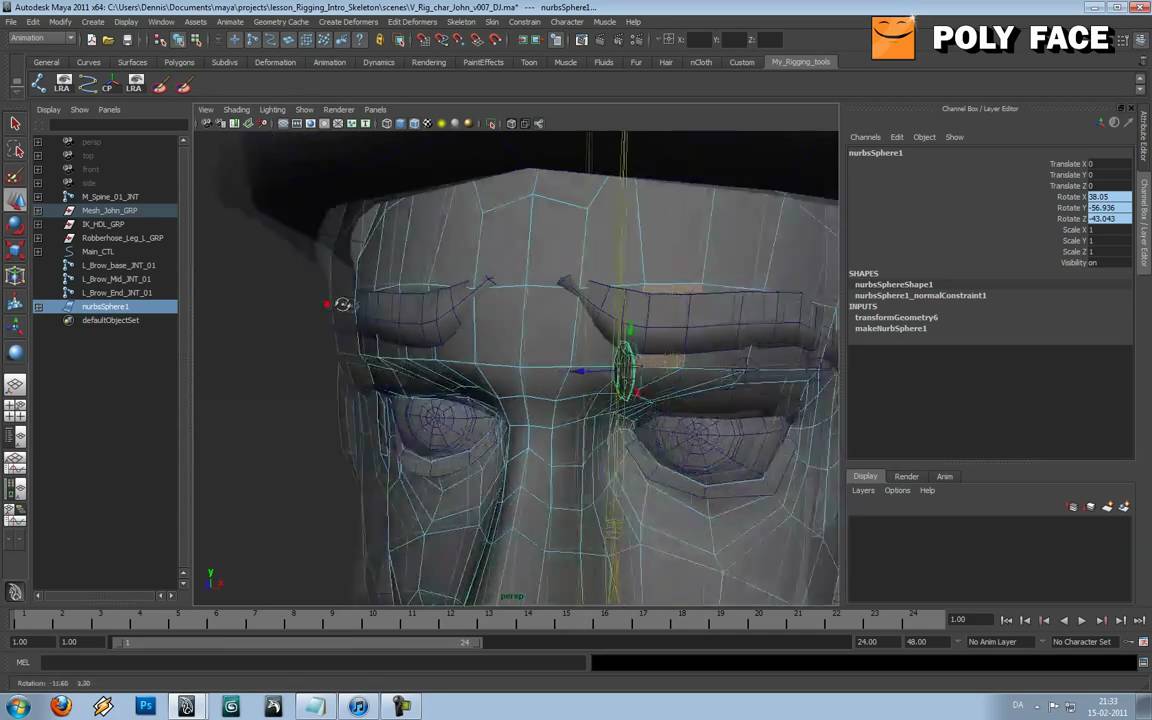Select the Joint tool on the shelf
The width and height of the screenshot is (1152, 720).
40,85
